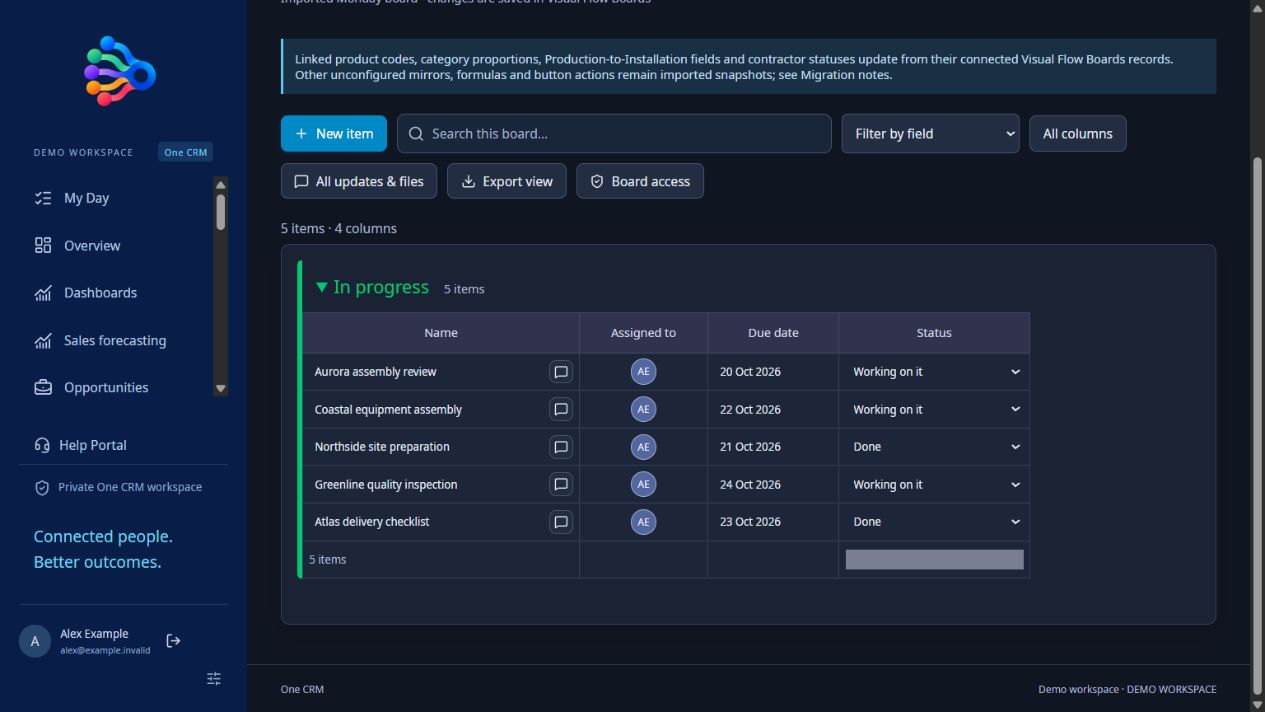Screen dimensions: 1265x712
Task: Click the status summary bar in the footer row
Action: 934,560
